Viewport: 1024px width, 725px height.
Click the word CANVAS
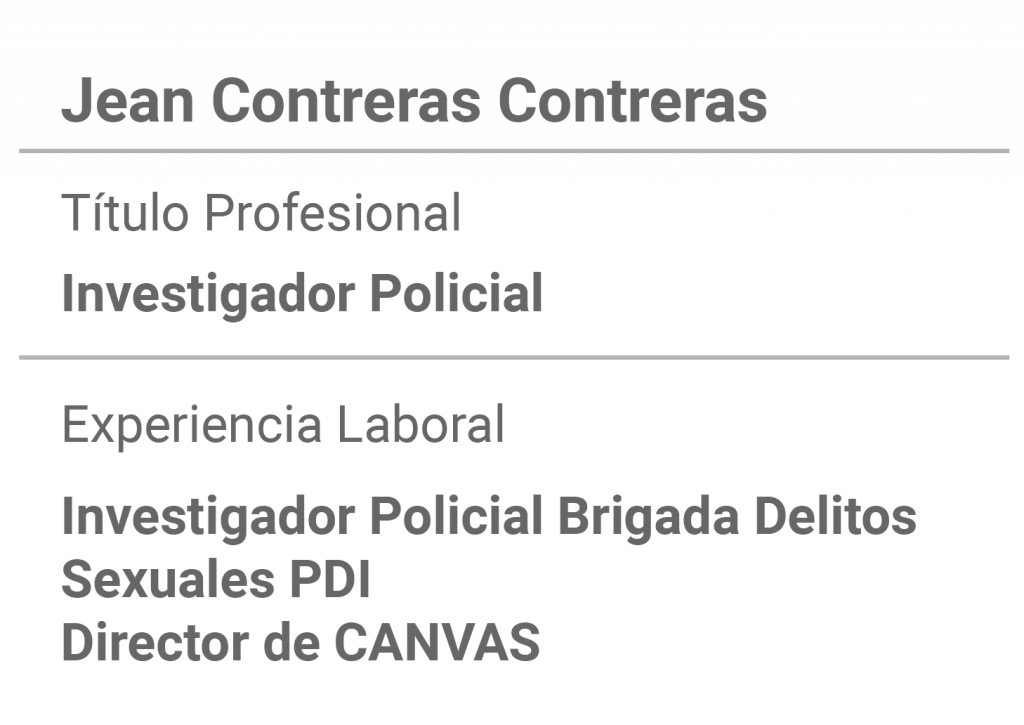tap(437, 643)
